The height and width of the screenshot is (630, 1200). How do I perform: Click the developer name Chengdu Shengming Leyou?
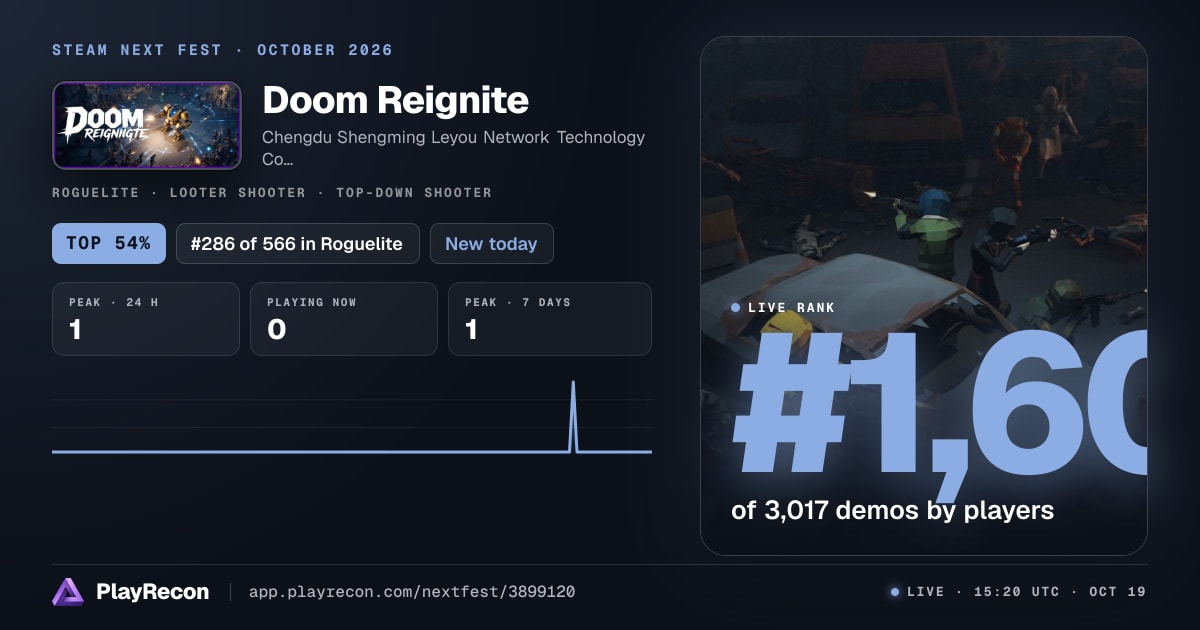pos(453,148)
